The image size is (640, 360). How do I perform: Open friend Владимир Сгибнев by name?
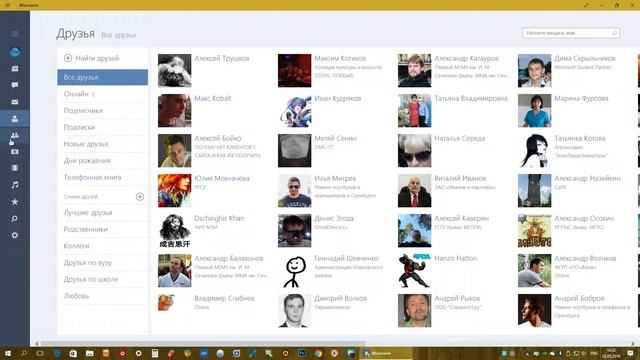coord(224,298)
